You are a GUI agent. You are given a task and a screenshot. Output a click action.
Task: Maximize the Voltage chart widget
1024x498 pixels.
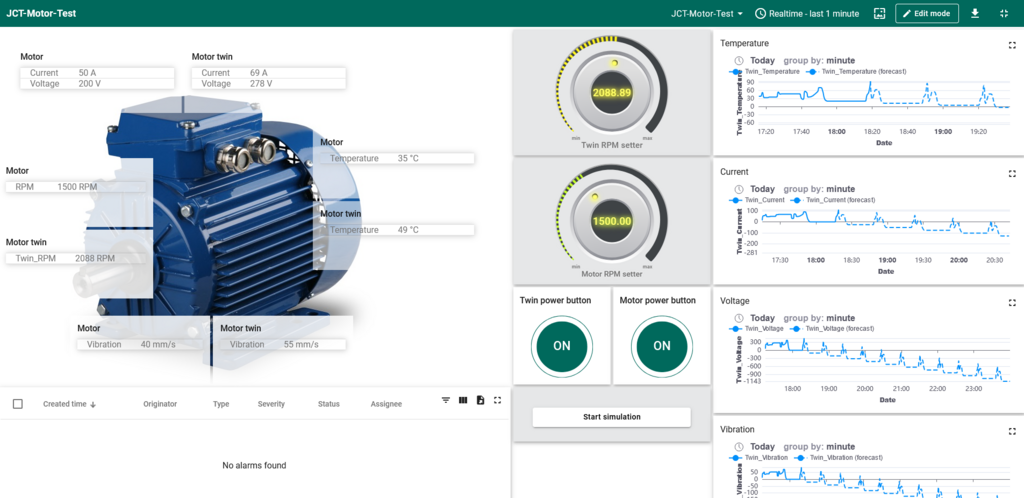1011,301
